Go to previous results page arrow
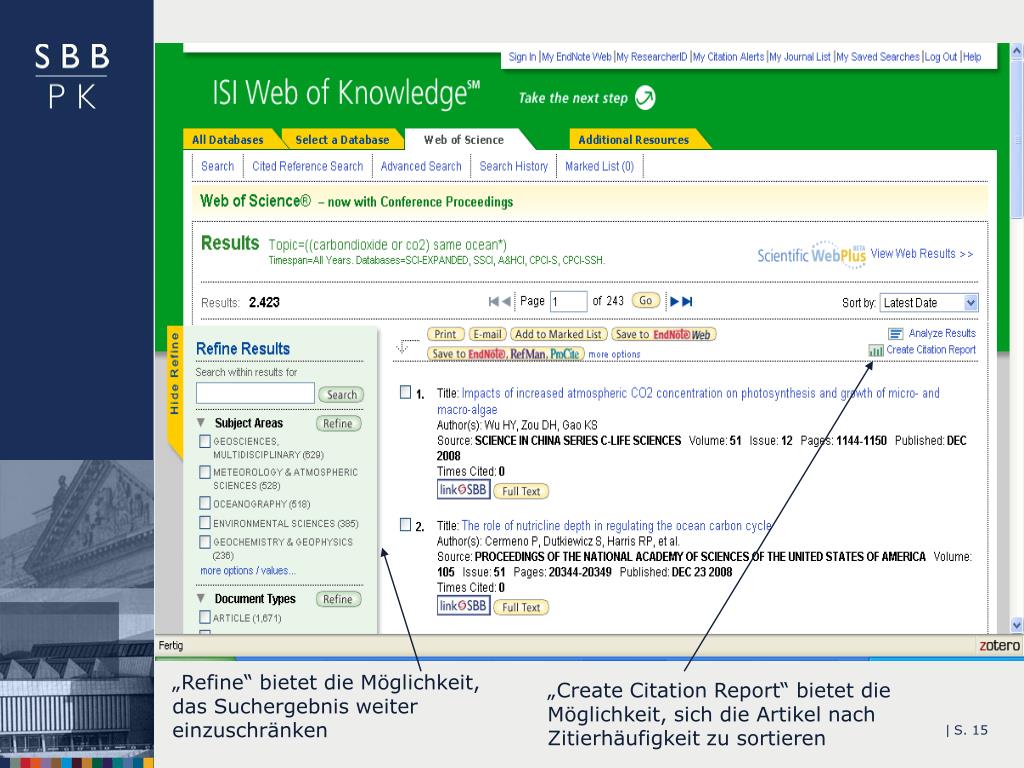Image resolution: width=1024 pixels, height=768 pixels. tap(506, 301)
